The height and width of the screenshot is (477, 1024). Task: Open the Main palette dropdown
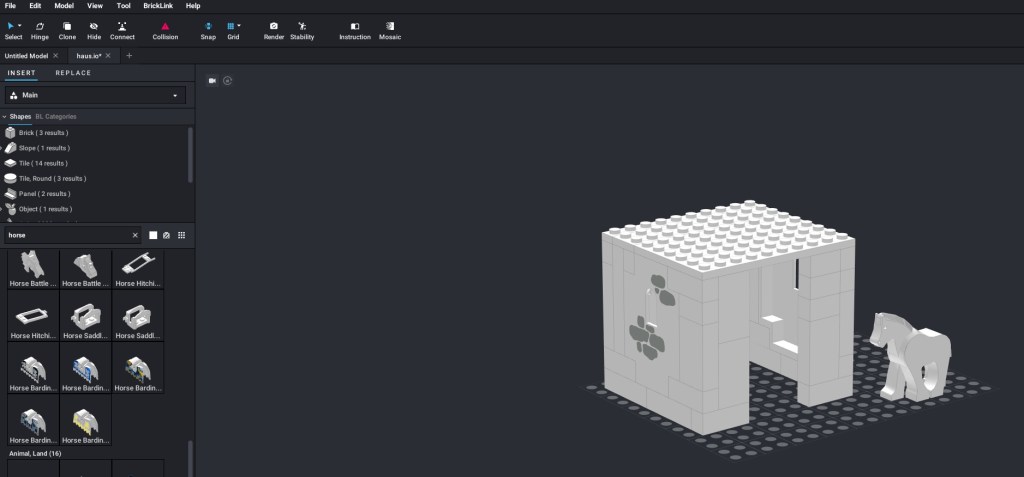[x=95, y=96]
